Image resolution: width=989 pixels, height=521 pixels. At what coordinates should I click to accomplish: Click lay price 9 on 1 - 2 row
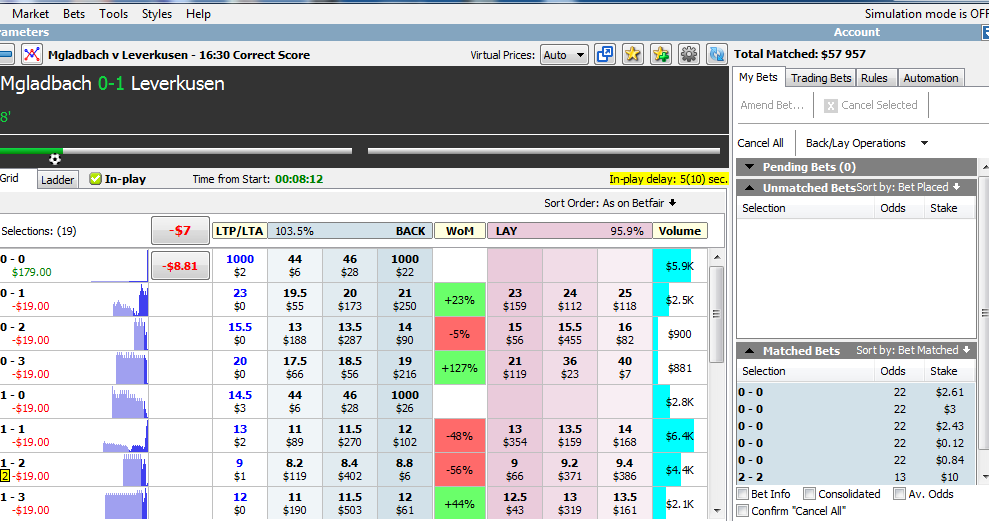(515, 469)
